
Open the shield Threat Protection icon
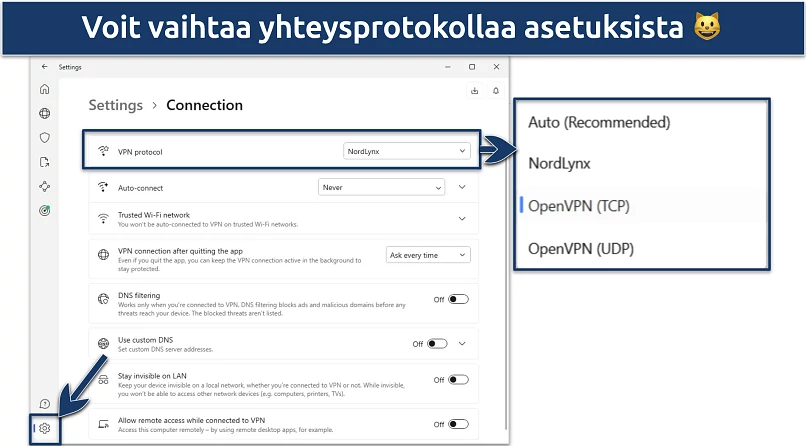(x=45, y=137)
